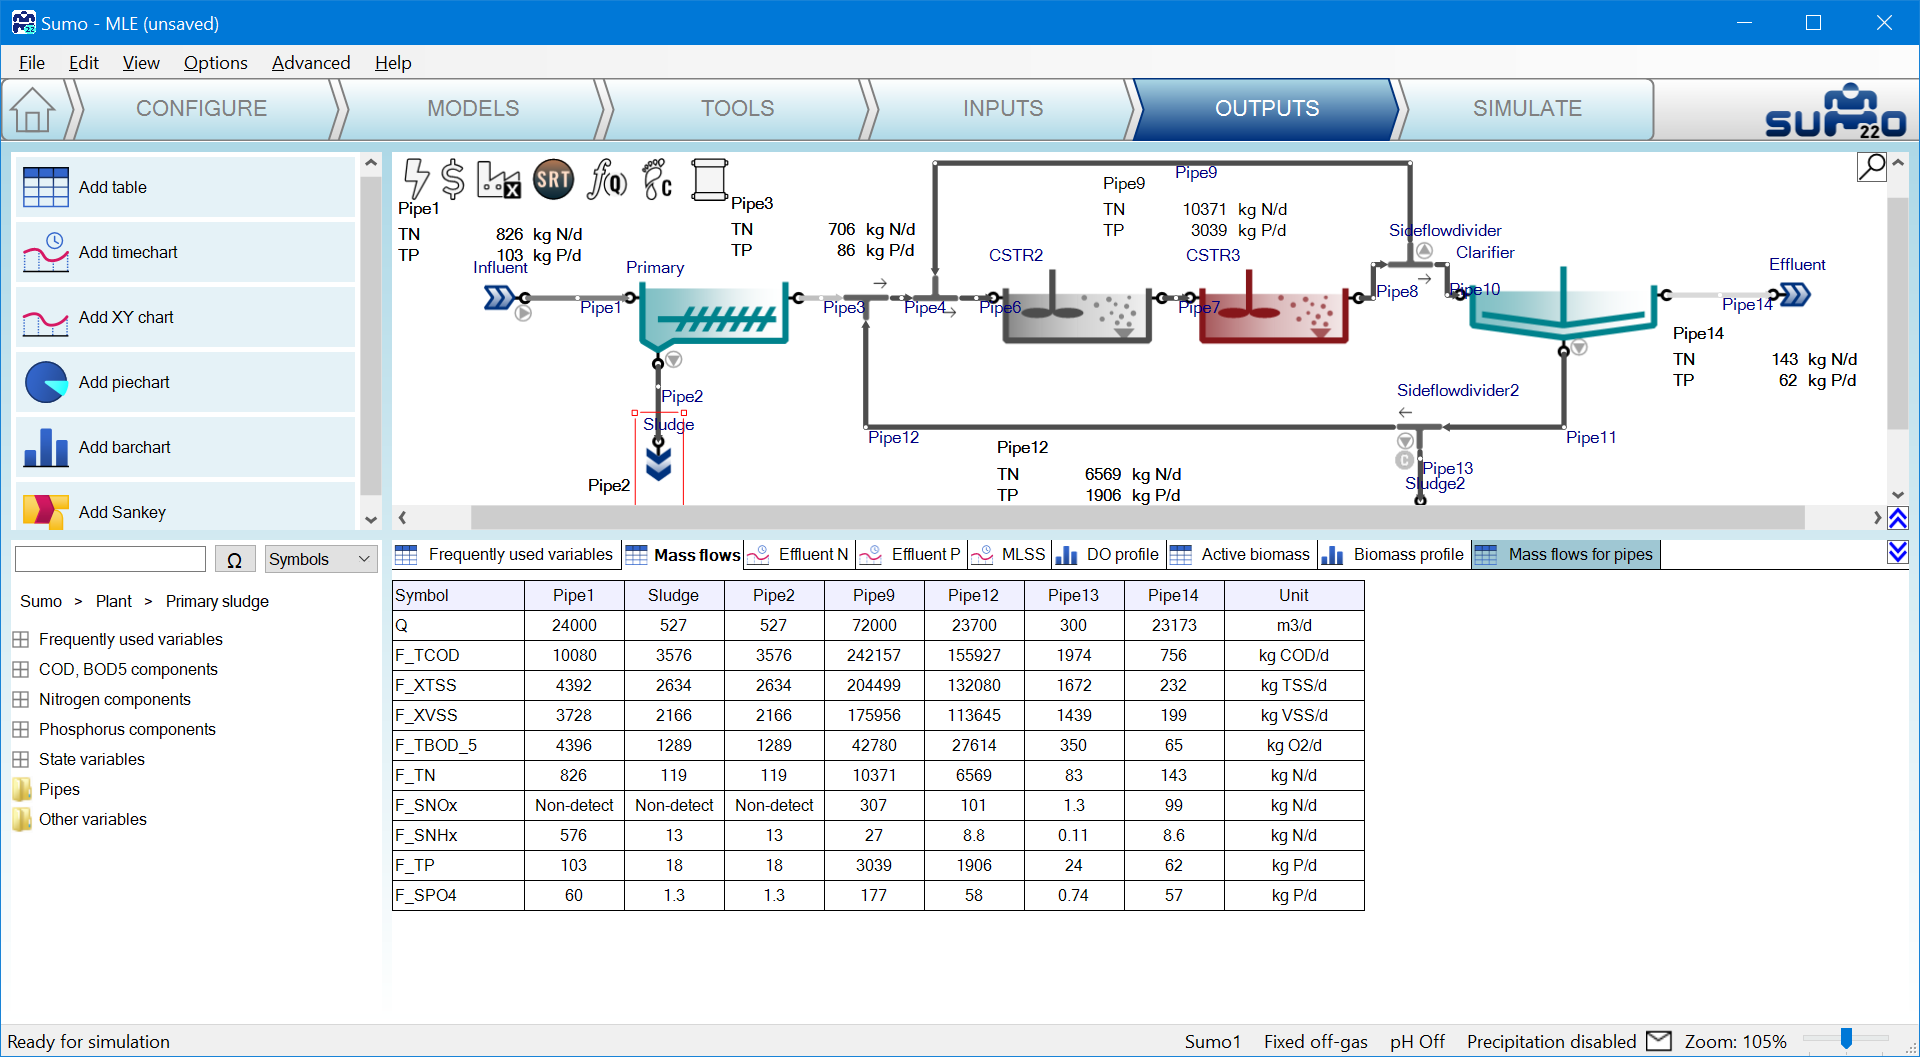Click the SRT calculation icon

click(553, 179)
